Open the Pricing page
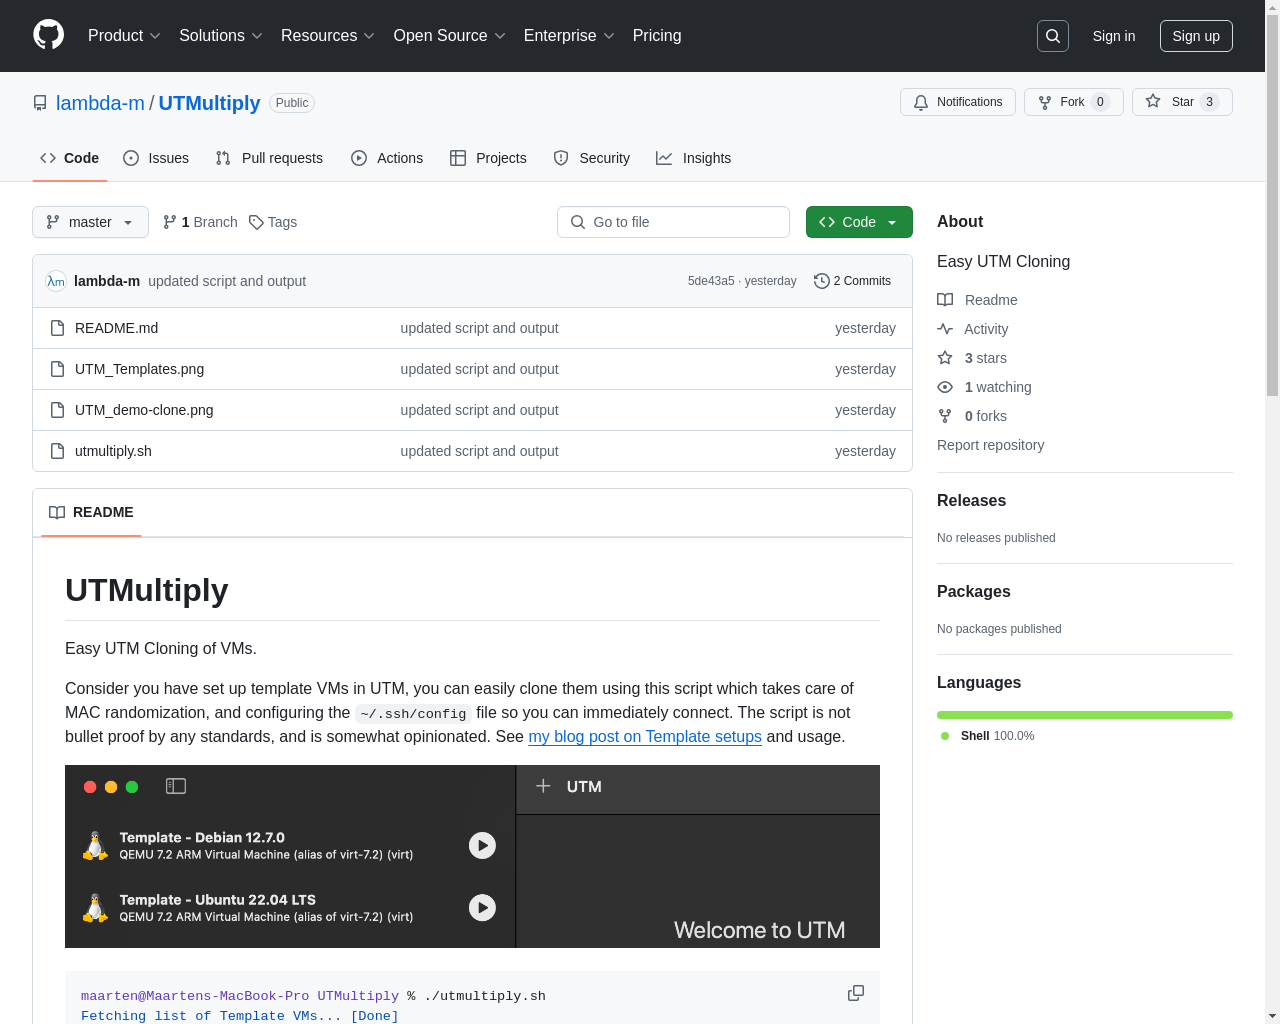The width and height of the screenshot is (1280, 1024). coord(657,36)
